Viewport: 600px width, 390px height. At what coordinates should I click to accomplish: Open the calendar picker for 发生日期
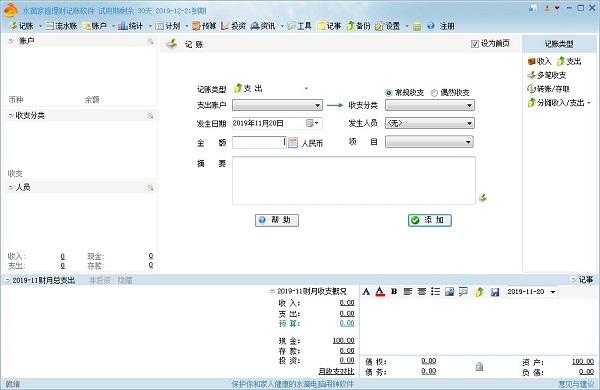313,123
